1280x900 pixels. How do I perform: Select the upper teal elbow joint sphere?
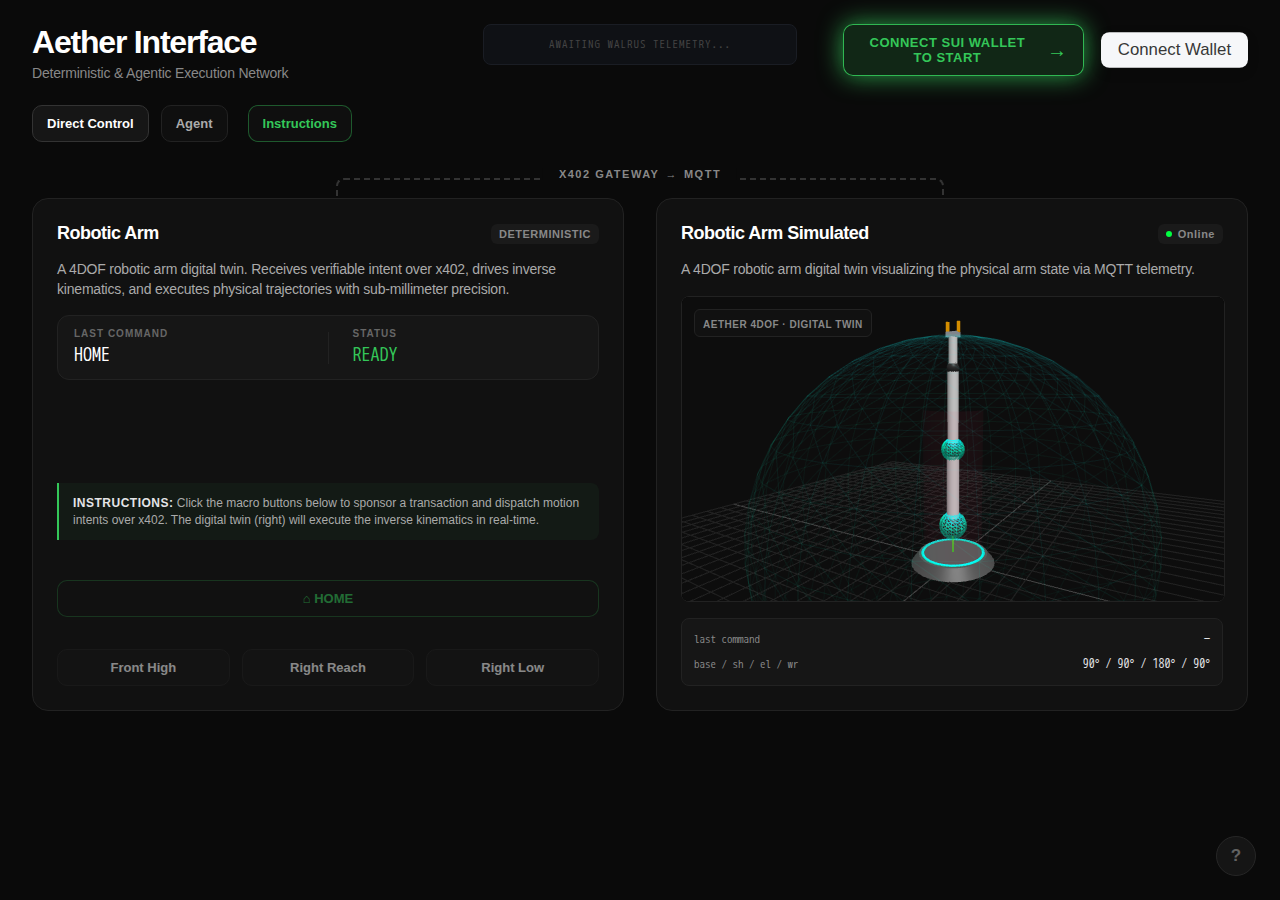[953, 449]
